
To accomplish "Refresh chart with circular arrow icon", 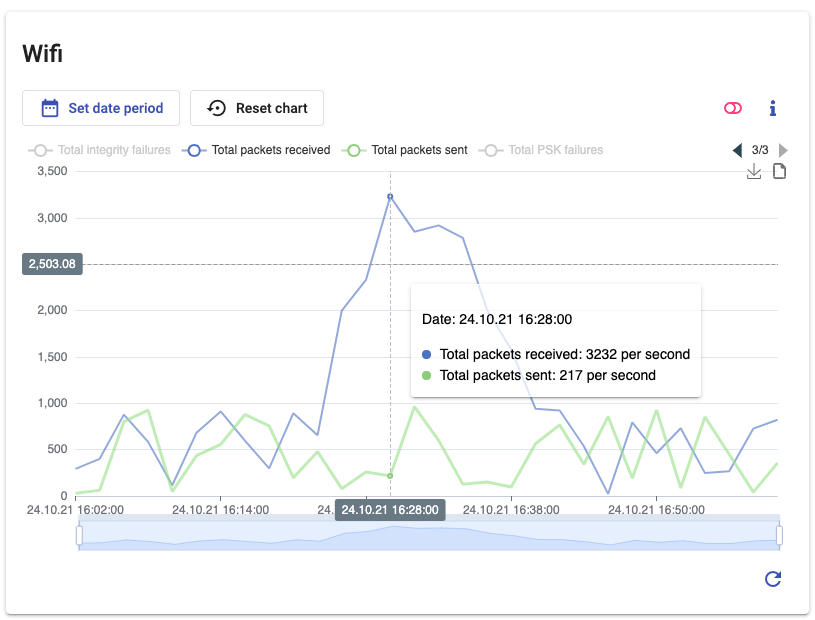I will coord(772,579).
